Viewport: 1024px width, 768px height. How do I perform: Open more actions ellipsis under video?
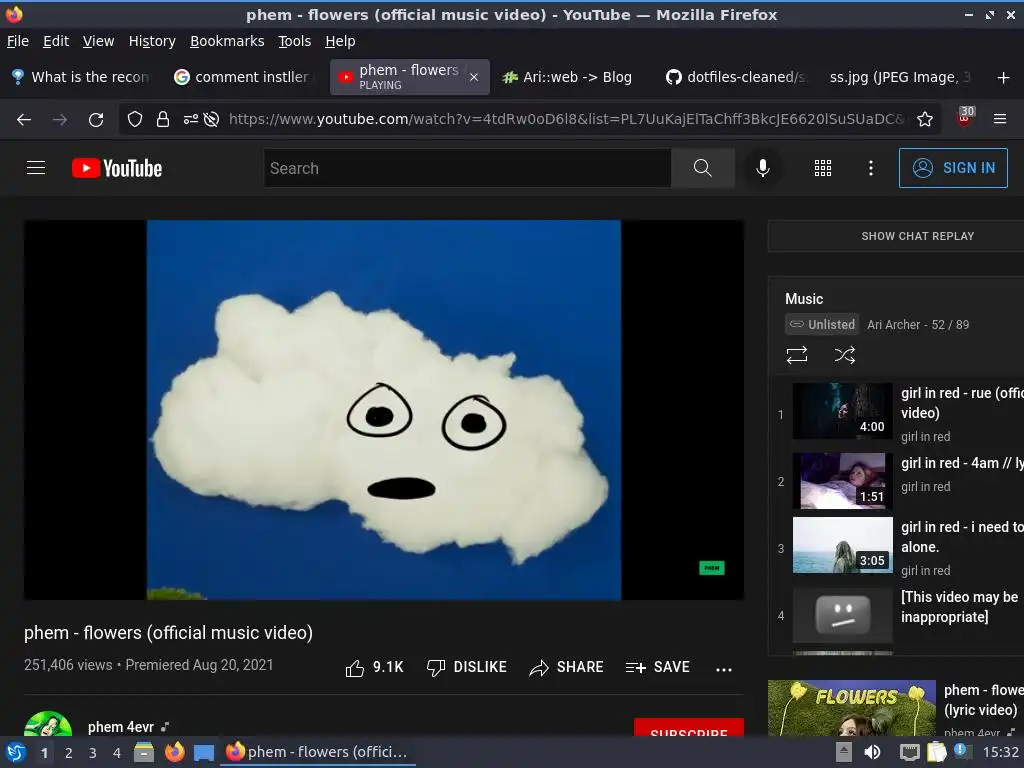[724, 669]
